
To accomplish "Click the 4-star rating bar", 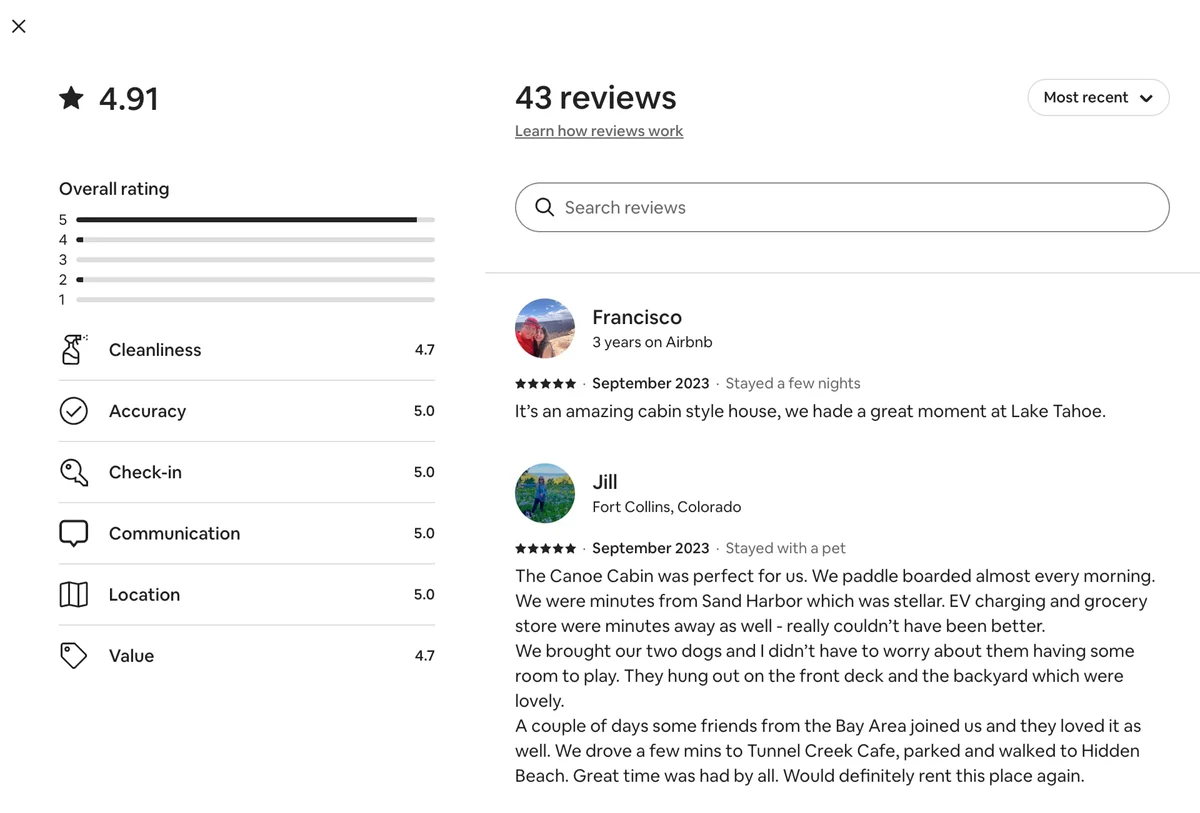I will (255, 239).
